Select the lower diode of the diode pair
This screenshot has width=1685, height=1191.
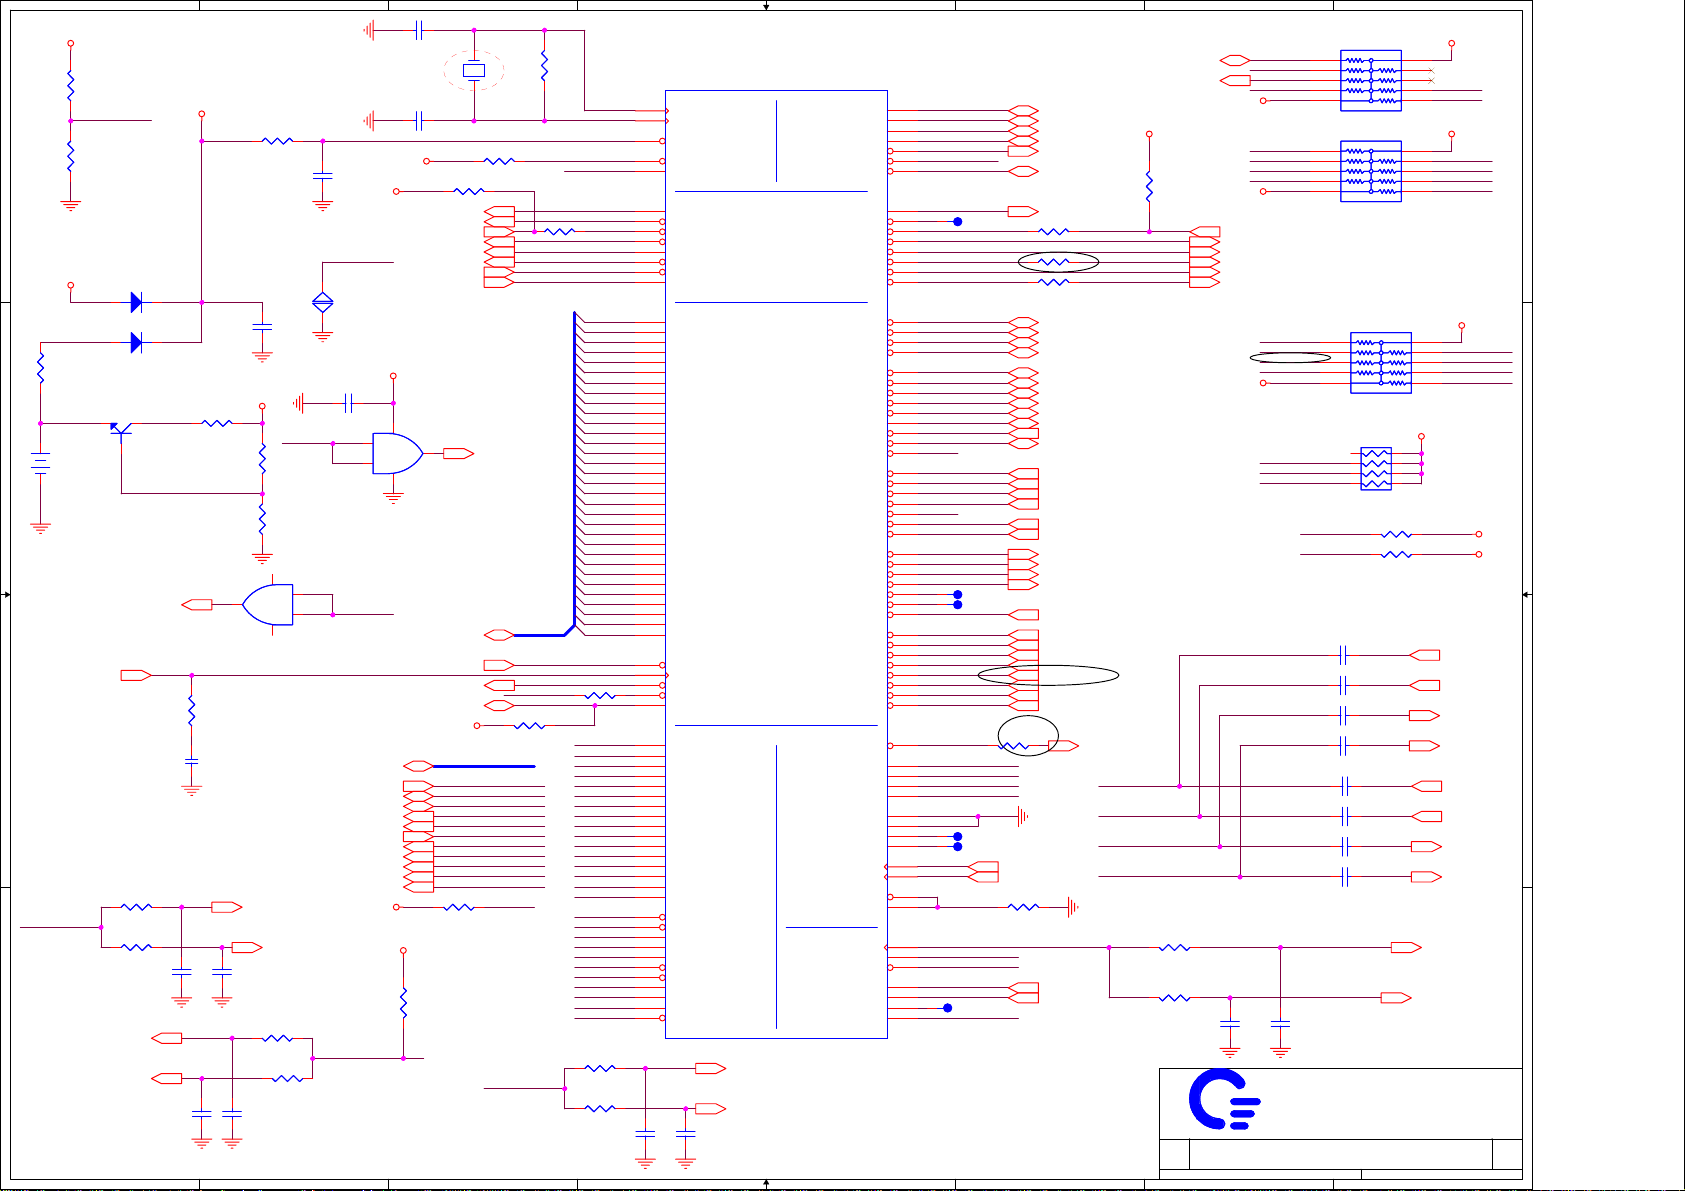tap(136, 343)
